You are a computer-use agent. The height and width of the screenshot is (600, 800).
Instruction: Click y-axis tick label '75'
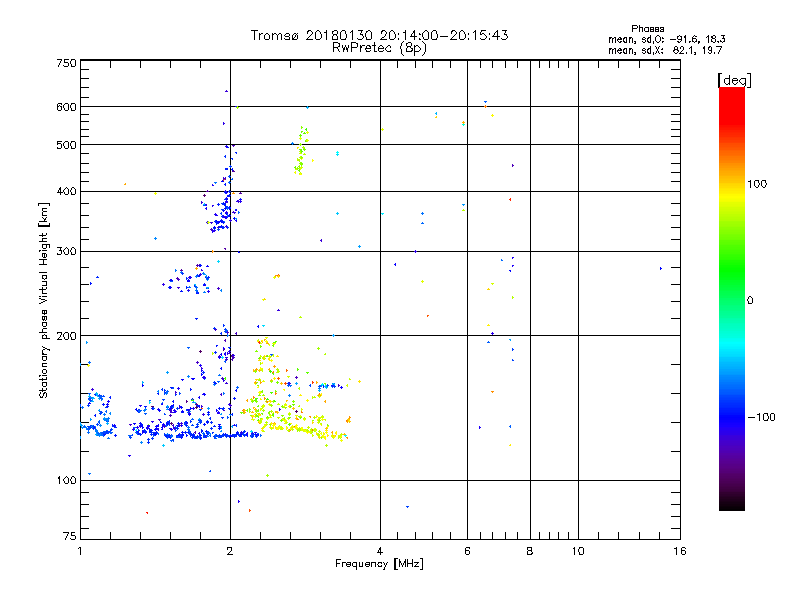click(x=70, y=536)
